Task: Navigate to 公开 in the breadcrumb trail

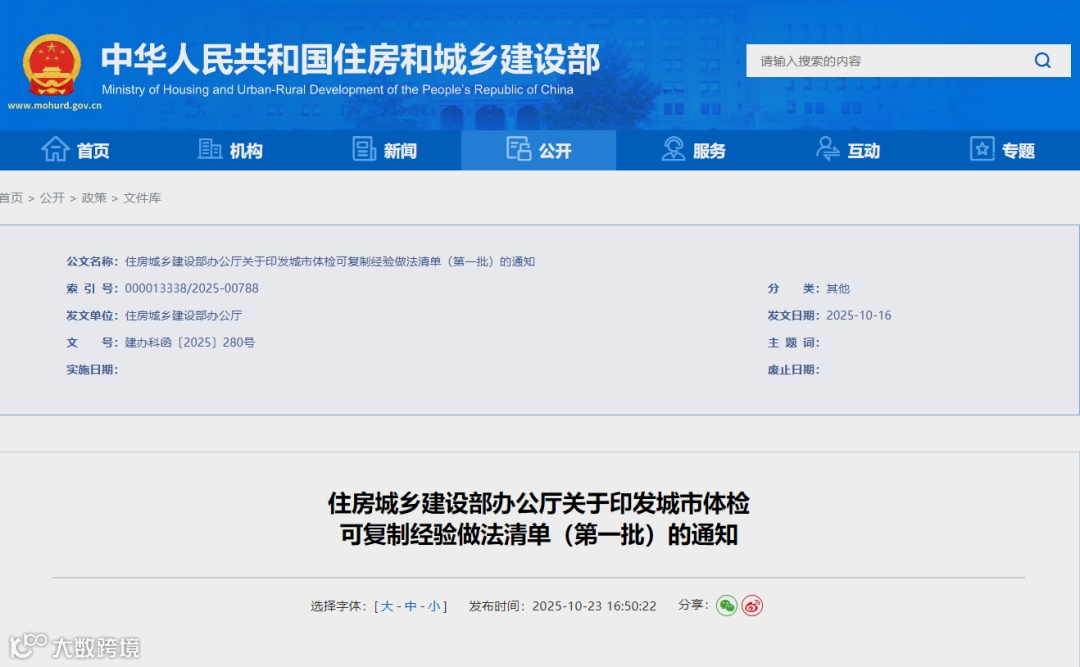Action: click(x=51, y=198)
